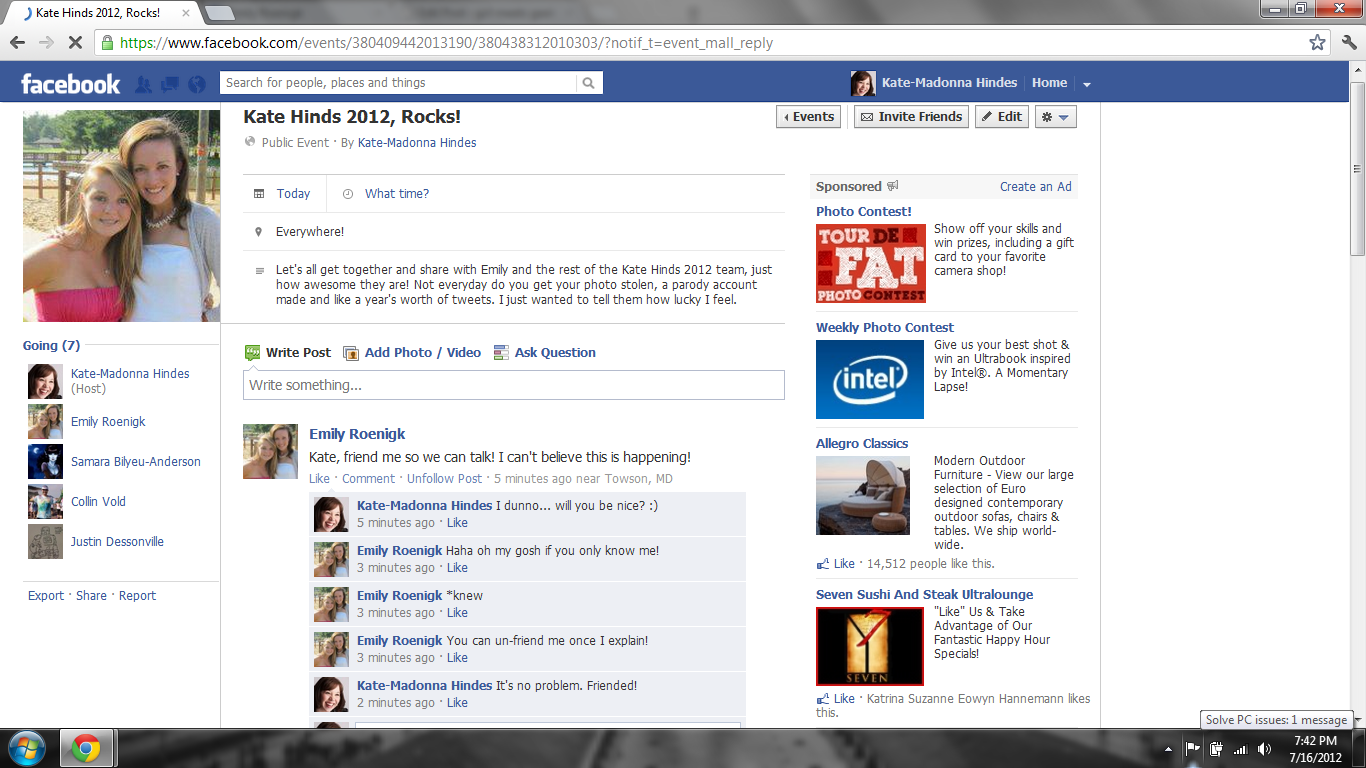Open the event settings gear dropdown

click(1055, 117)
